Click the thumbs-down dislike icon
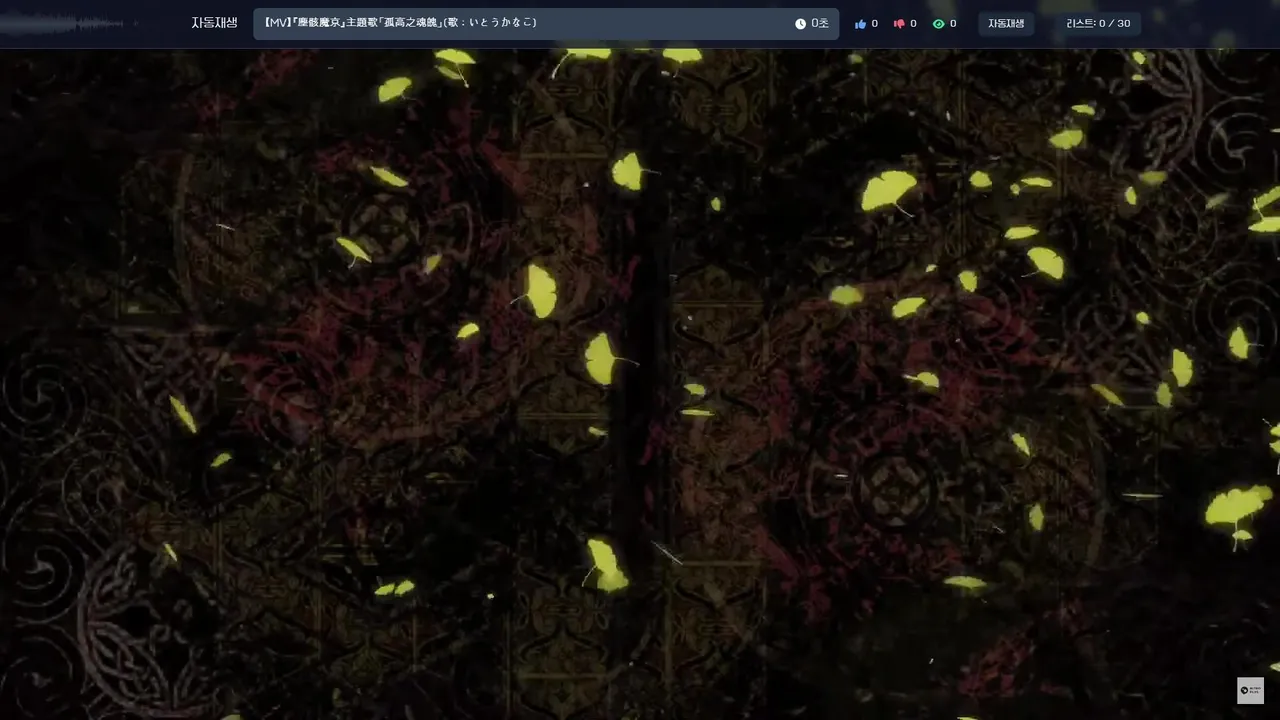 pyautogui.click(x=899, y=24)
